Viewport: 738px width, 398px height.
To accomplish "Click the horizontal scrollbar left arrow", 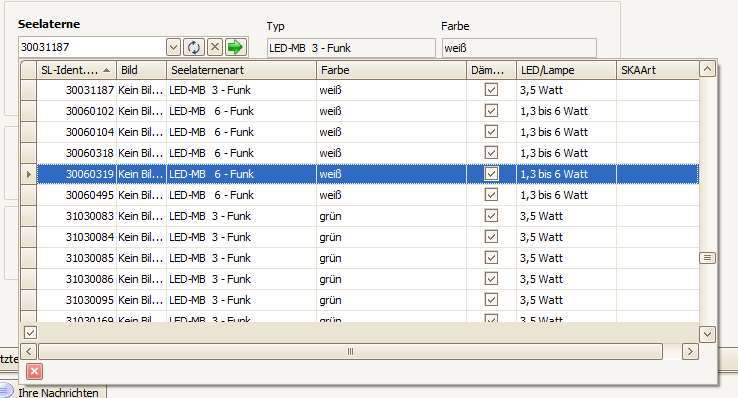I will click(x=29, y=351).
